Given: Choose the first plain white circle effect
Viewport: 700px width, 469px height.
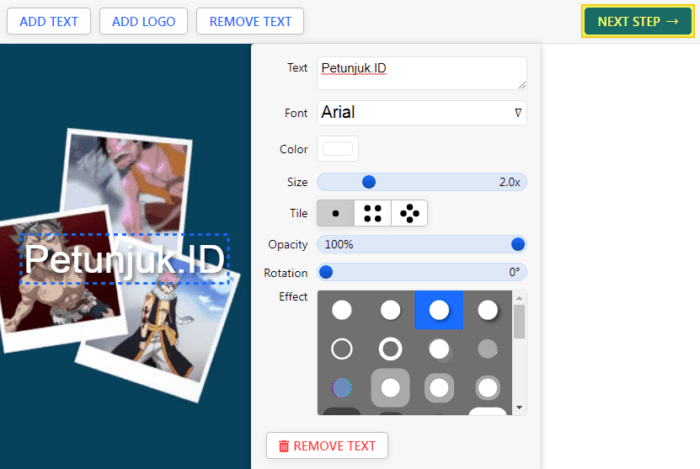Looking at the screenshot, I should [342, 310].
